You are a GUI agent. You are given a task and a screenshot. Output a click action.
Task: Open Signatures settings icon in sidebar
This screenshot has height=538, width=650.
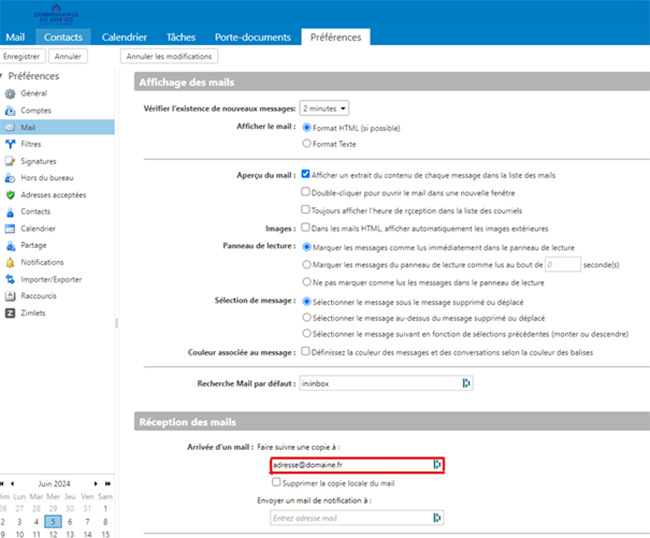point(10,161)
